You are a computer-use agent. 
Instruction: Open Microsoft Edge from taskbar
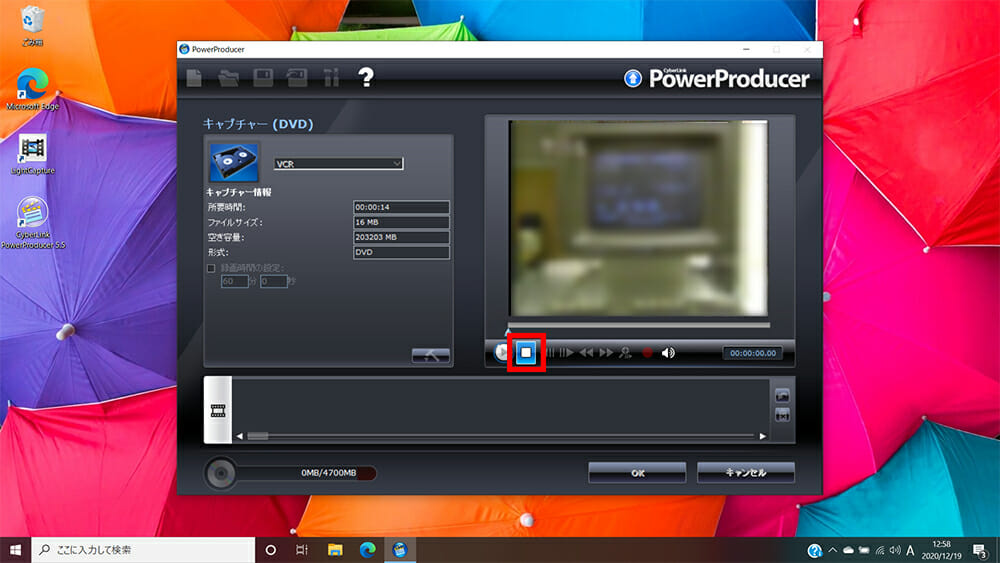367,550
